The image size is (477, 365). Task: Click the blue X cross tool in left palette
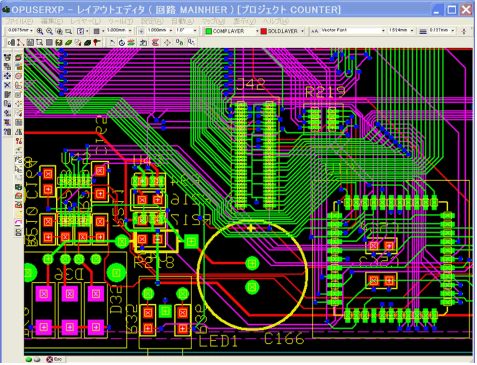click(x=7, y=85)
